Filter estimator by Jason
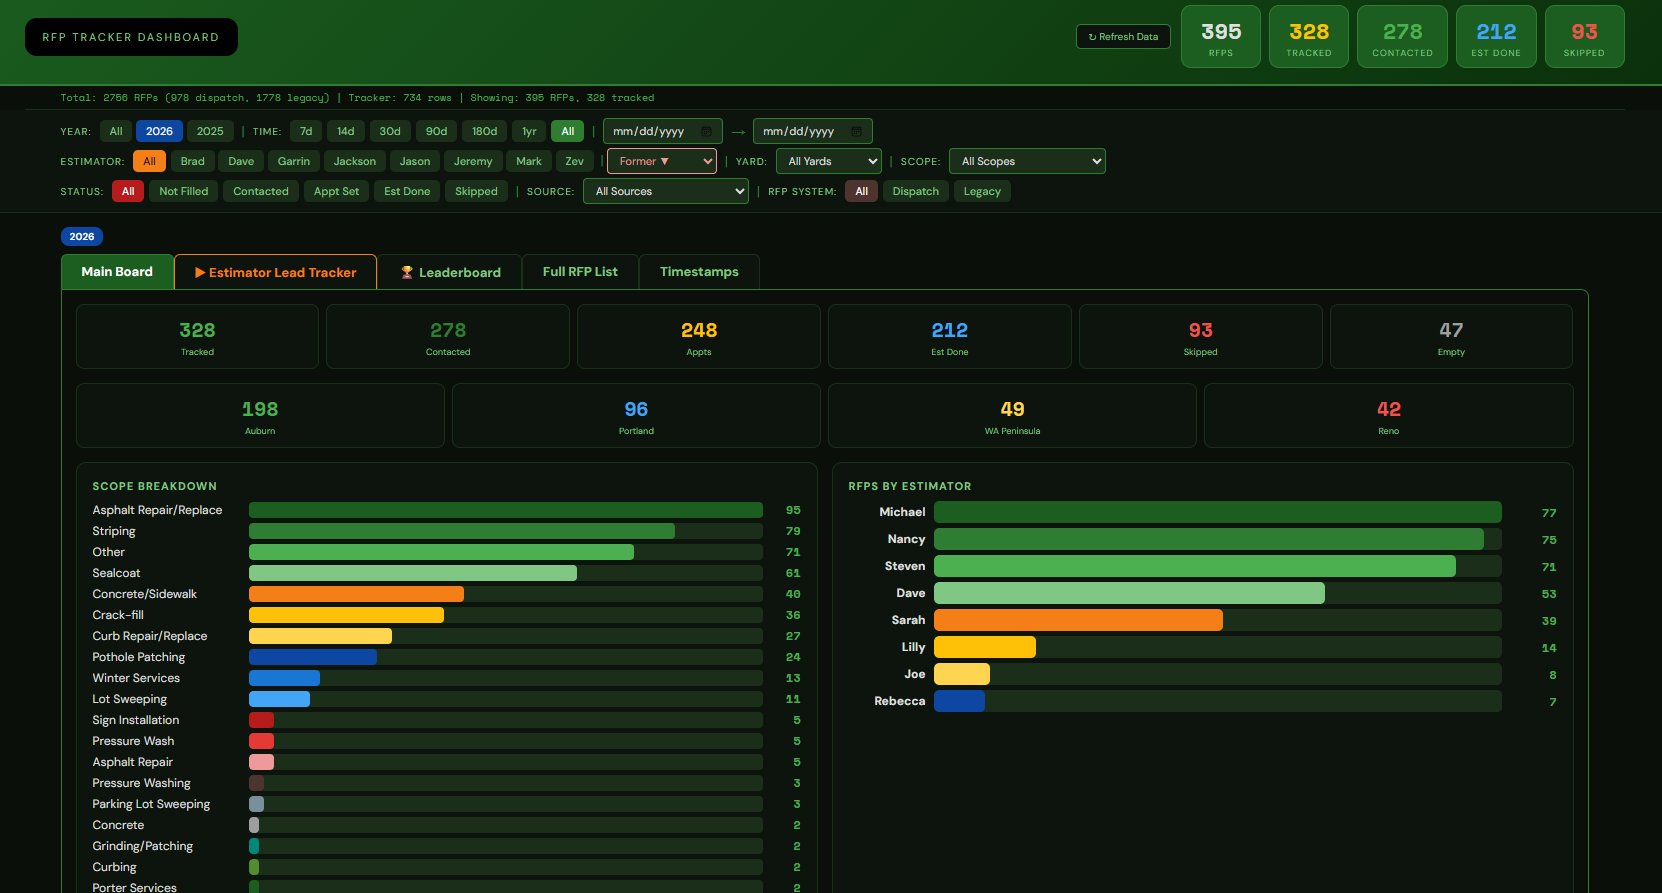Viewport: 1662px width, 893px height. 415,161
